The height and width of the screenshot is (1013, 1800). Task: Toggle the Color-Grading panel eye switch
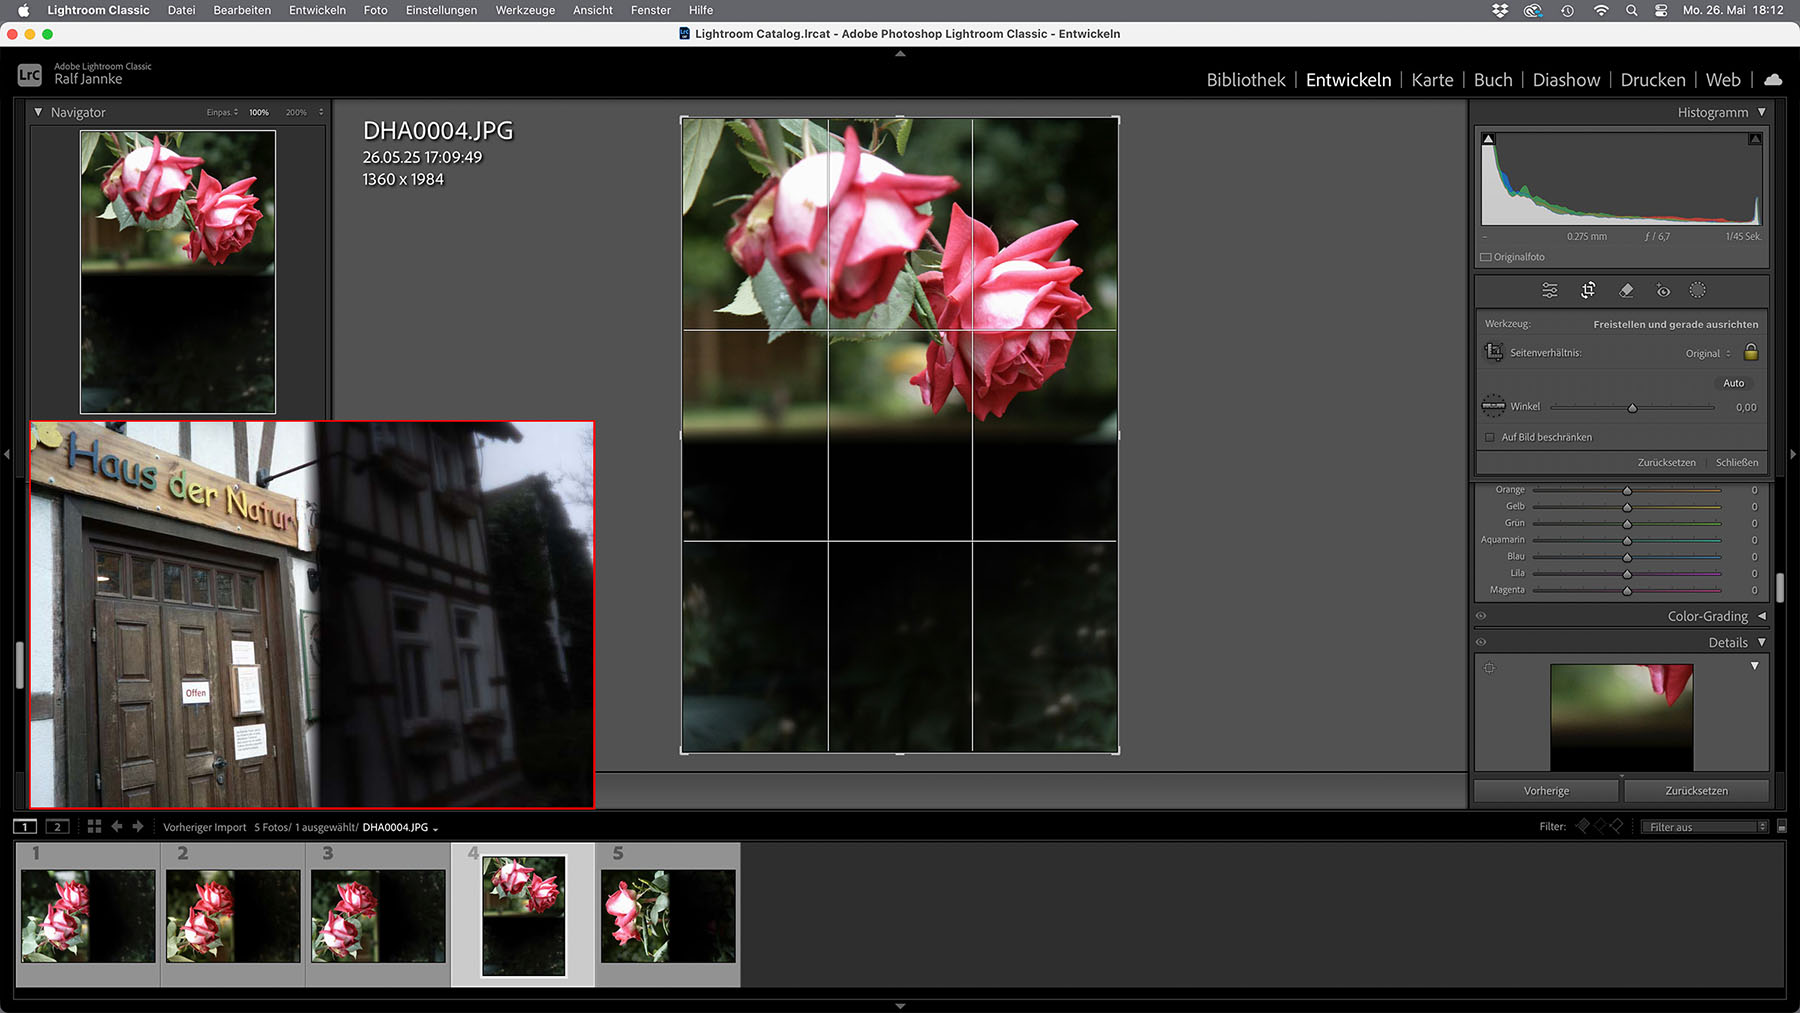pos(1481,616)
